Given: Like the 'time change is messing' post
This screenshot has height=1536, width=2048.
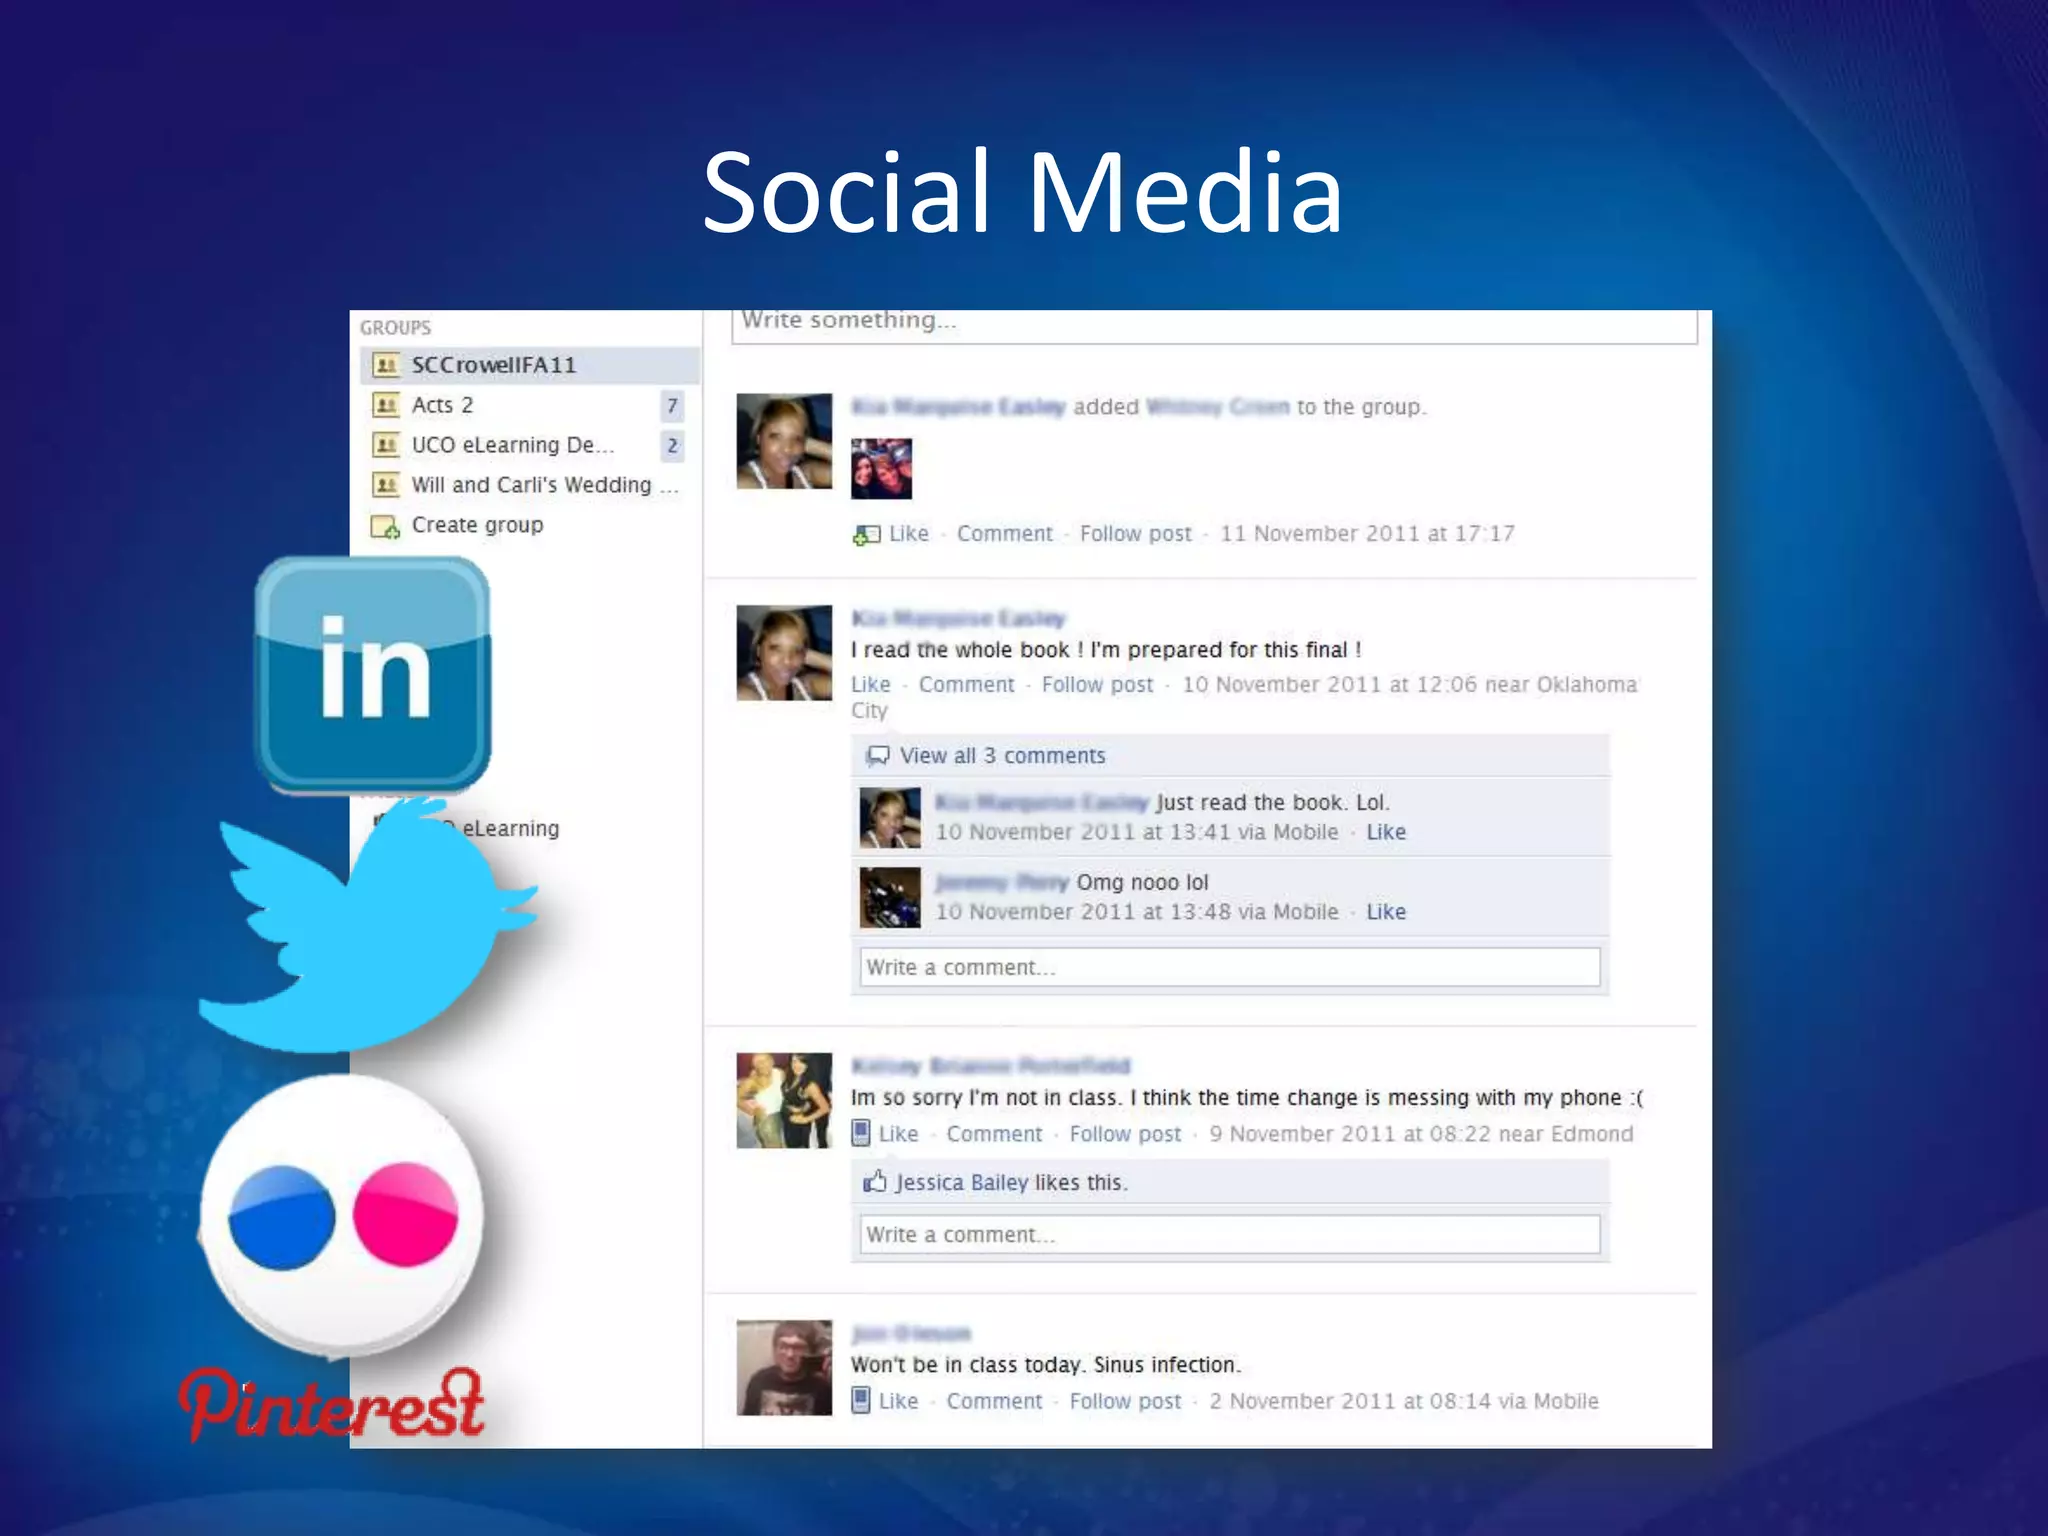Looking at the screenshot, I should (x=898, y=1134).
